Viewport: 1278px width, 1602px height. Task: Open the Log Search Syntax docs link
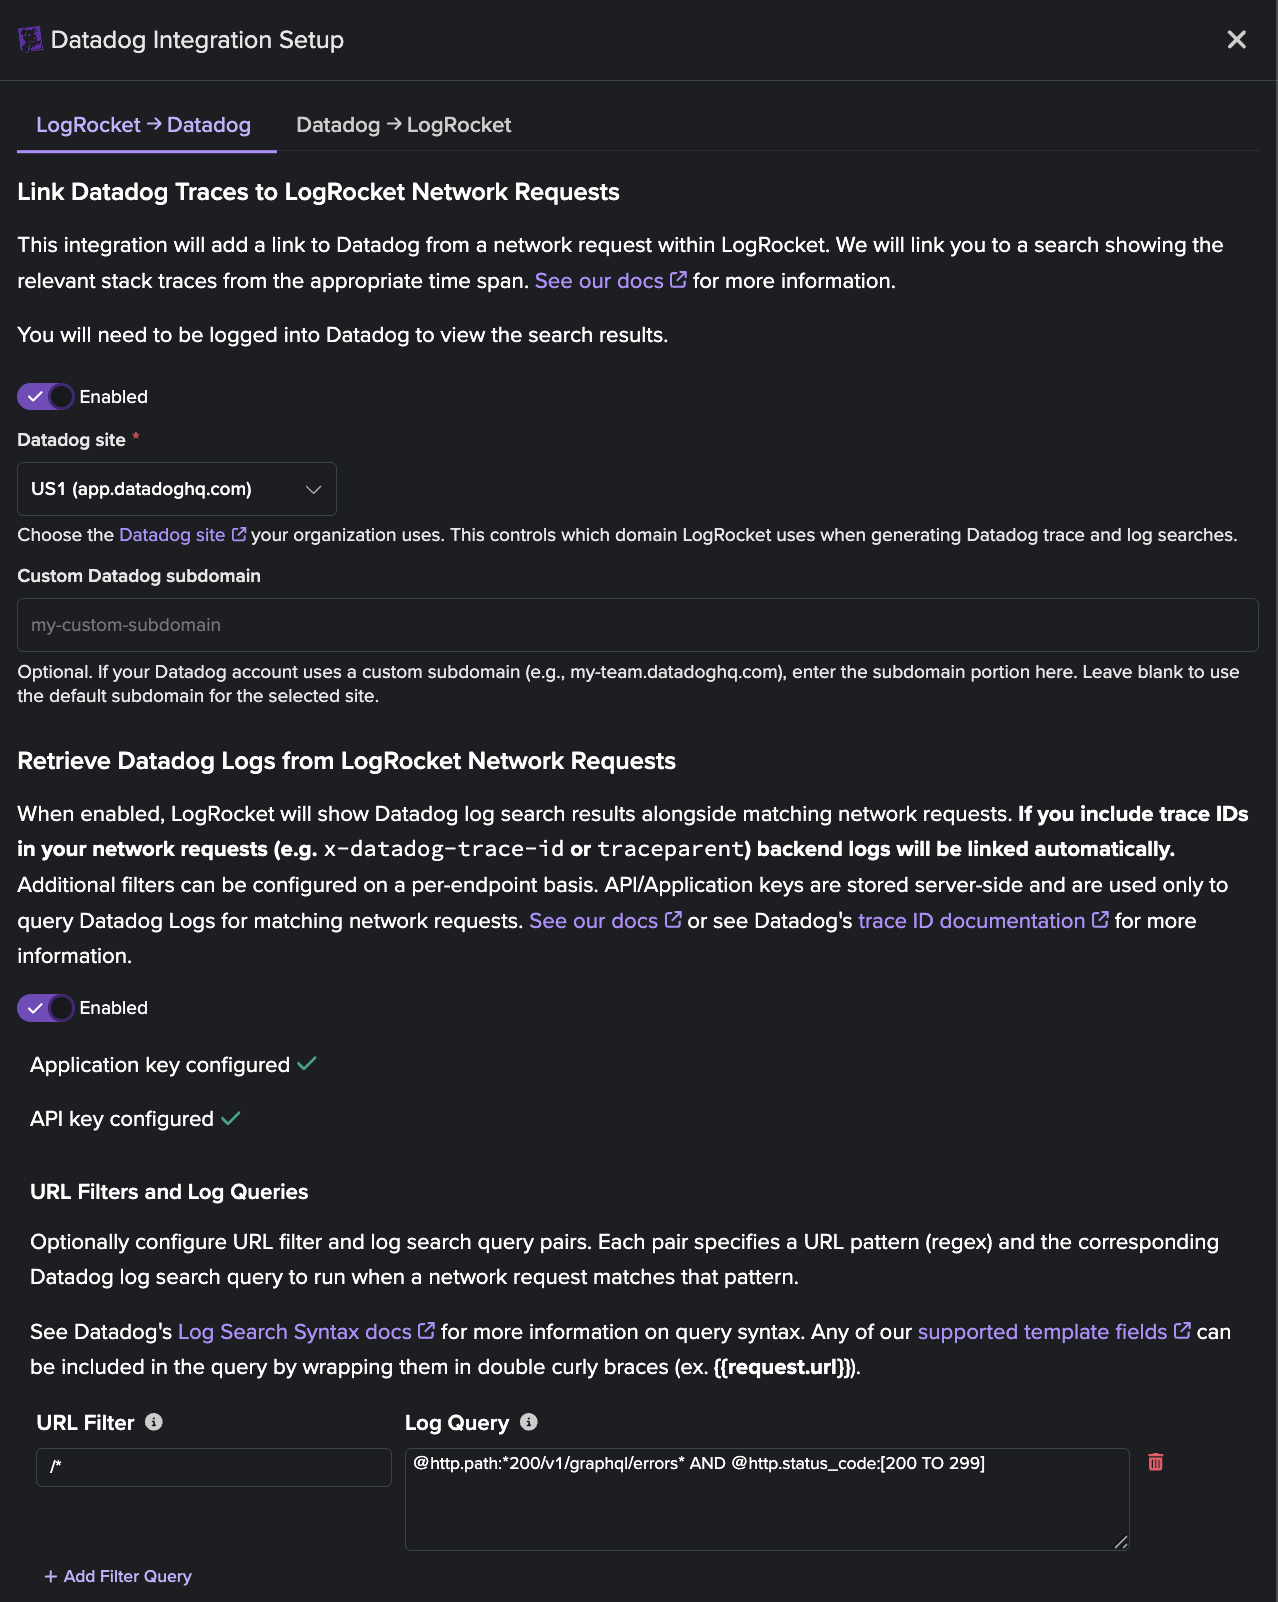point(295,1332)
